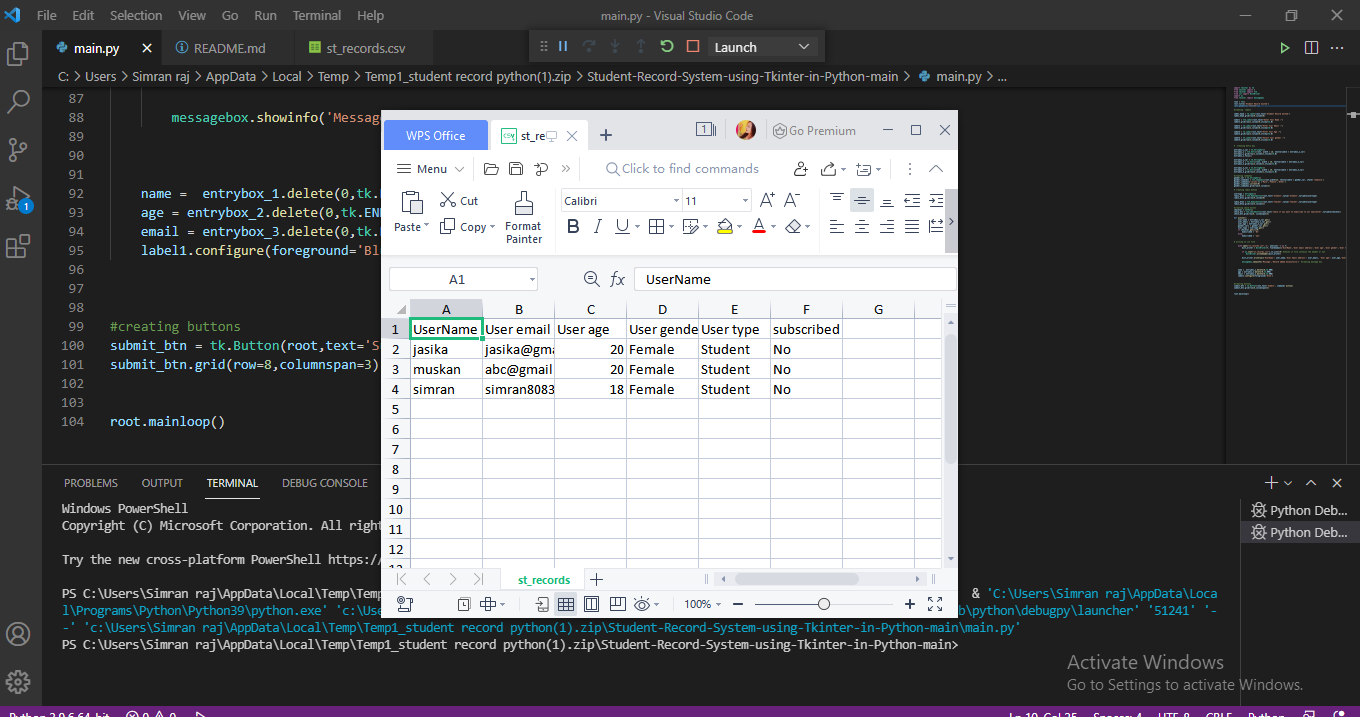1360x717 pixels.
Task: Click the fx insert function icon
Action: click(x=618, y=280)
